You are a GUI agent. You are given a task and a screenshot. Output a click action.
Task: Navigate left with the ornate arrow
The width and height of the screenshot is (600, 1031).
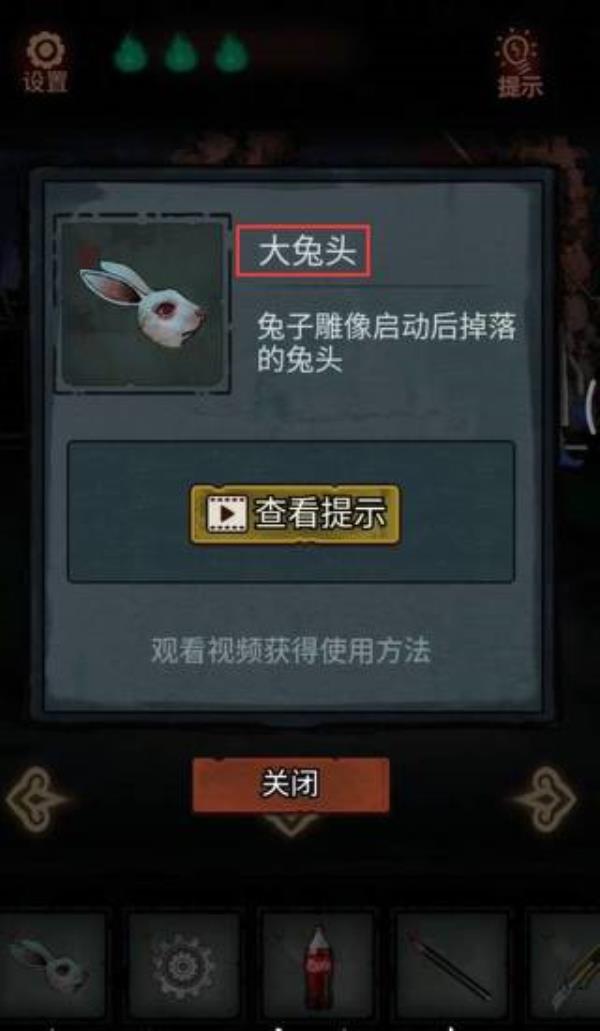coord(36,799)
